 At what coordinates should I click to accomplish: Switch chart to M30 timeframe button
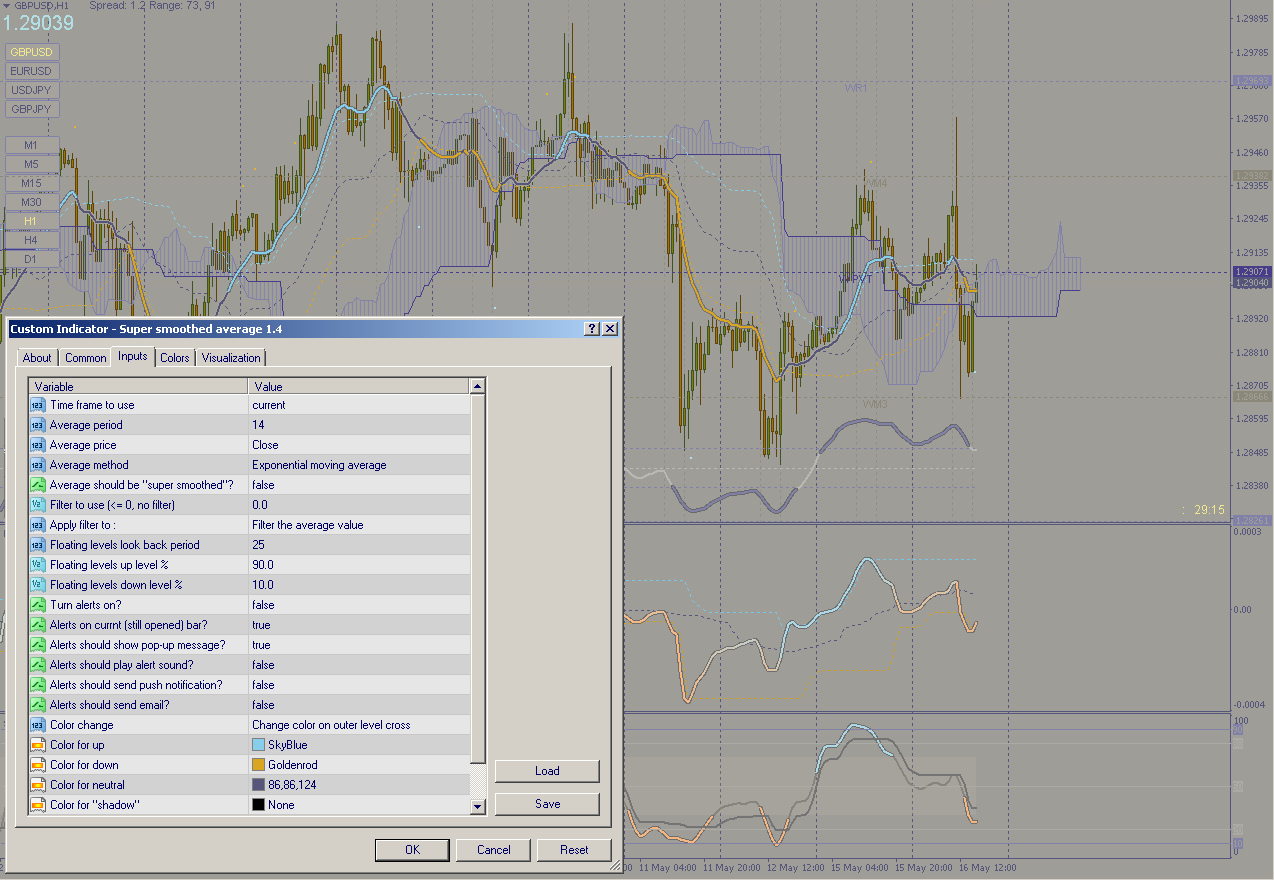(x=31, y=202)
